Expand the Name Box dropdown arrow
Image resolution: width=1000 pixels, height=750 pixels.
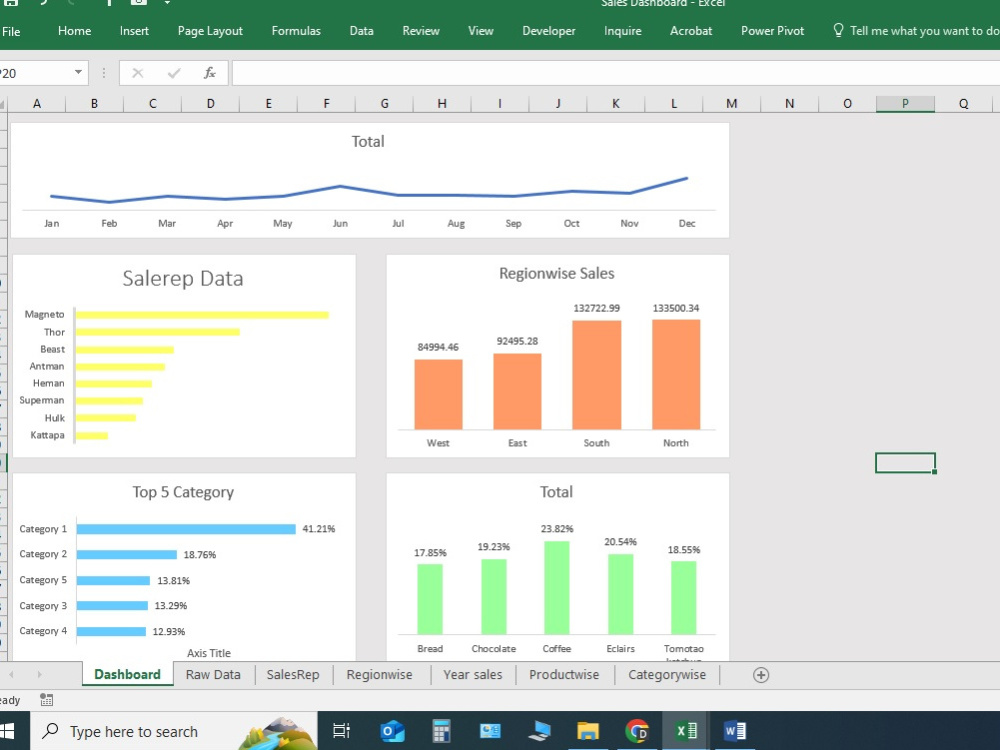click(78, 72)
